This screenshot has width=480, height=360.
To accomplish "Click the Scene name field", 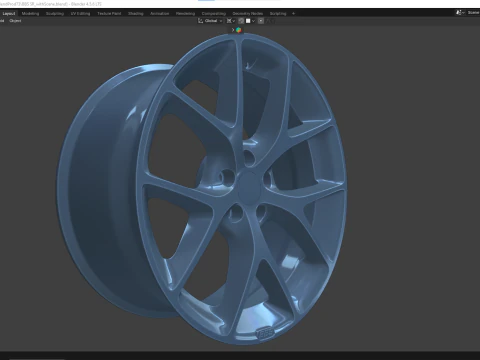I will 473,13.
